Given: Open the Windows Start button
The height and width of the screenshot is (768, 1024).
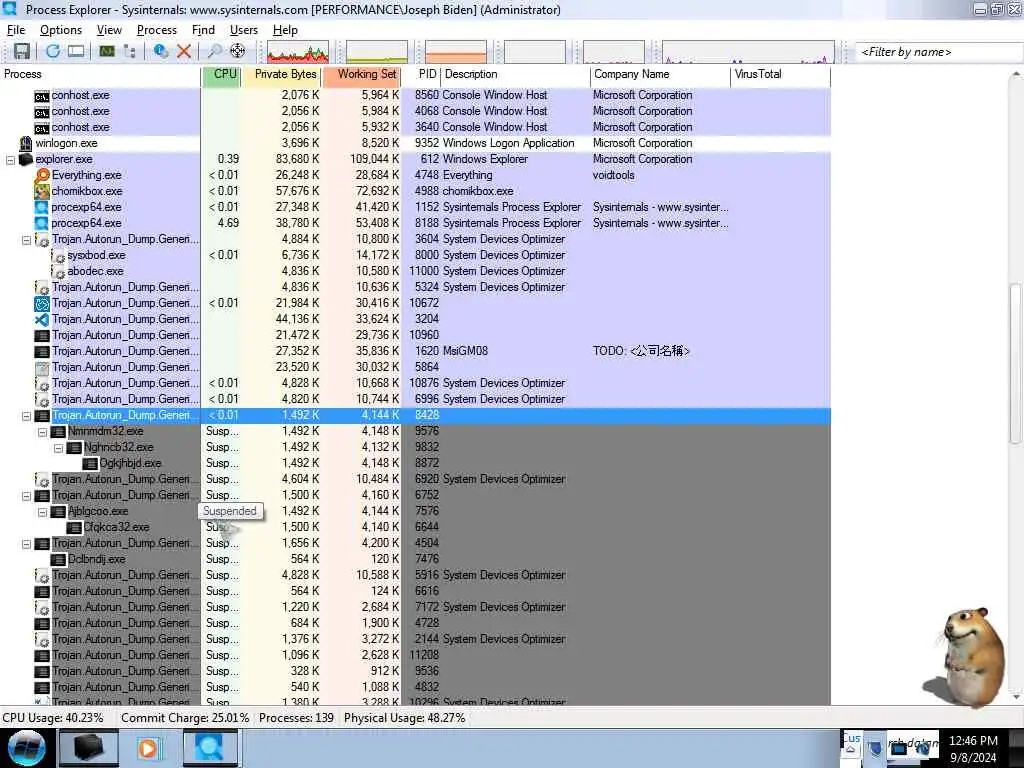Looking at the screenshot, I should point(26,748).
